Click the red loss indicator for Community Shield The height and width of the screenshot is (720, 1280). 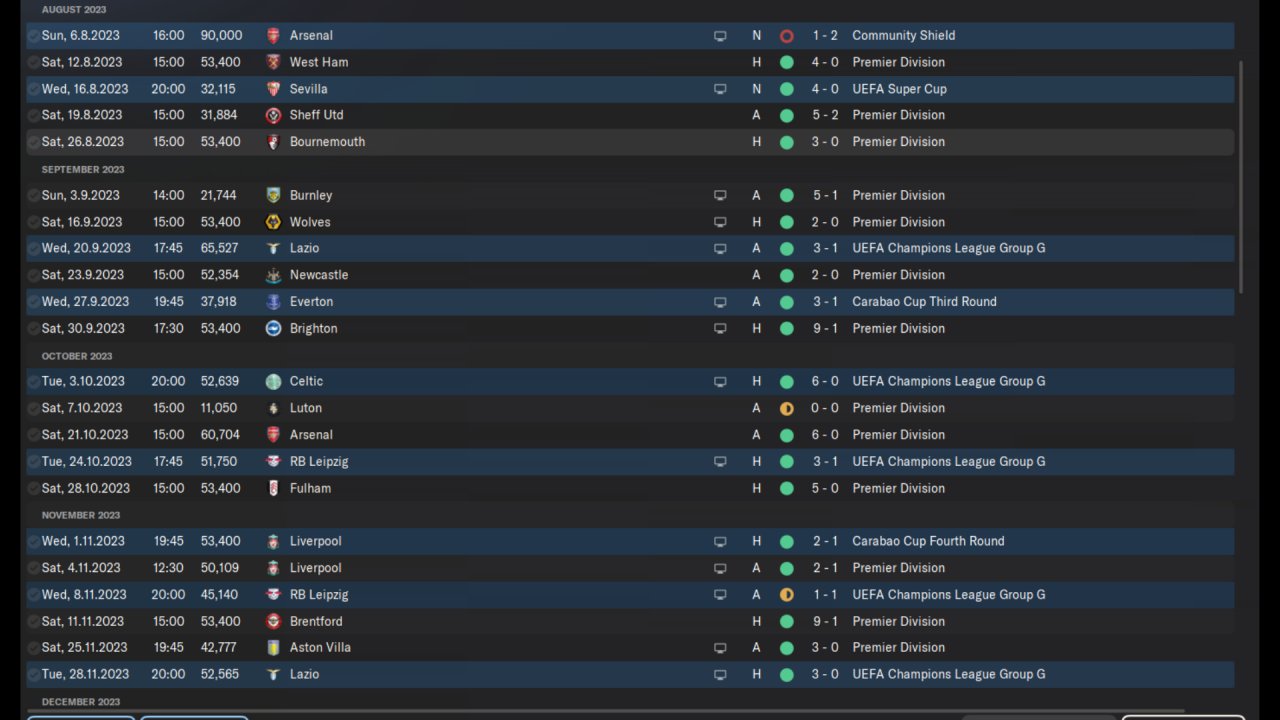(x=786, y=36)
